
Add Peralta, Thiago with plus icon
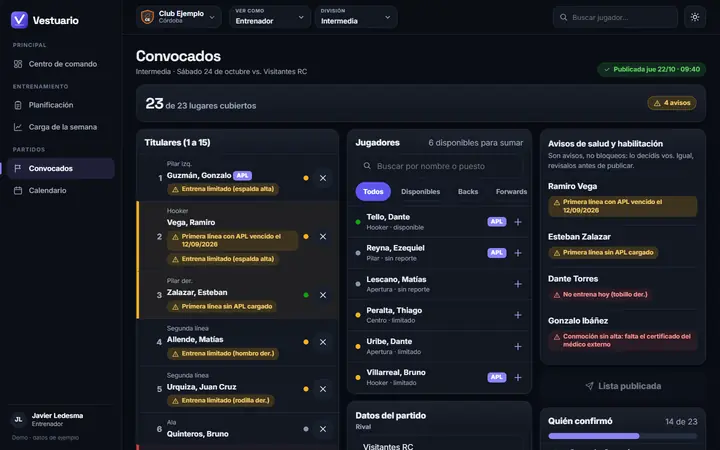(518, 315)
